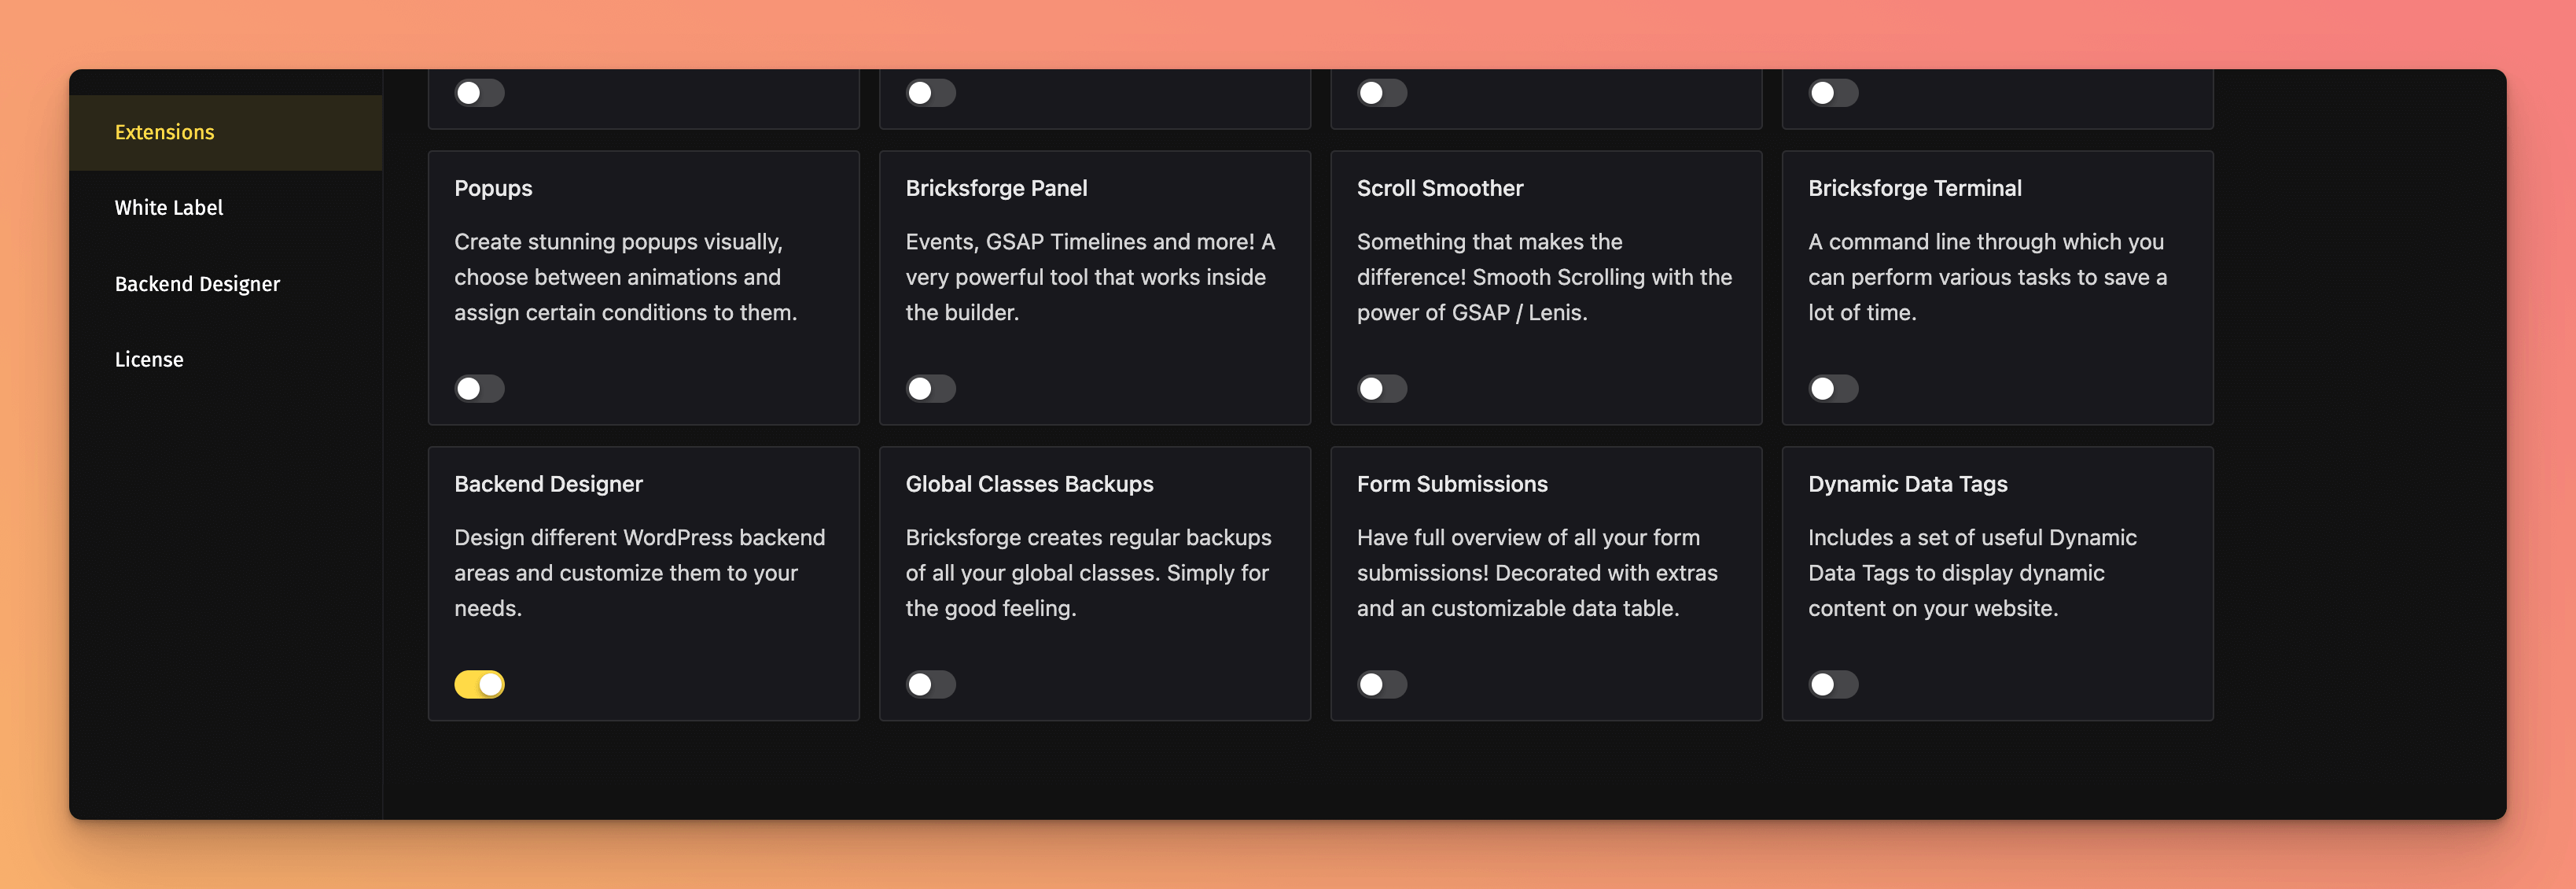Disable the Backend Designer extension
Image resolution: width=2576 pixels, height=889 pixels.
point(480,682)
